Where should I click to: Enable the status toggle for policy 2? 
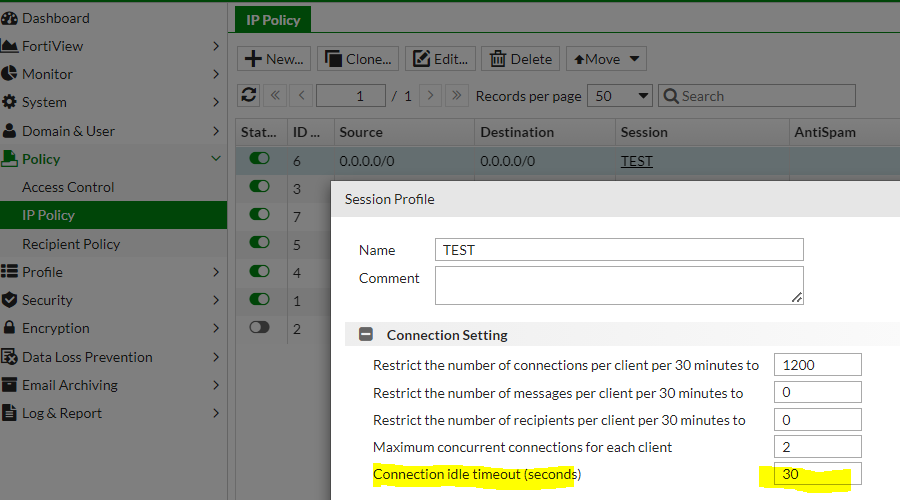260,328
